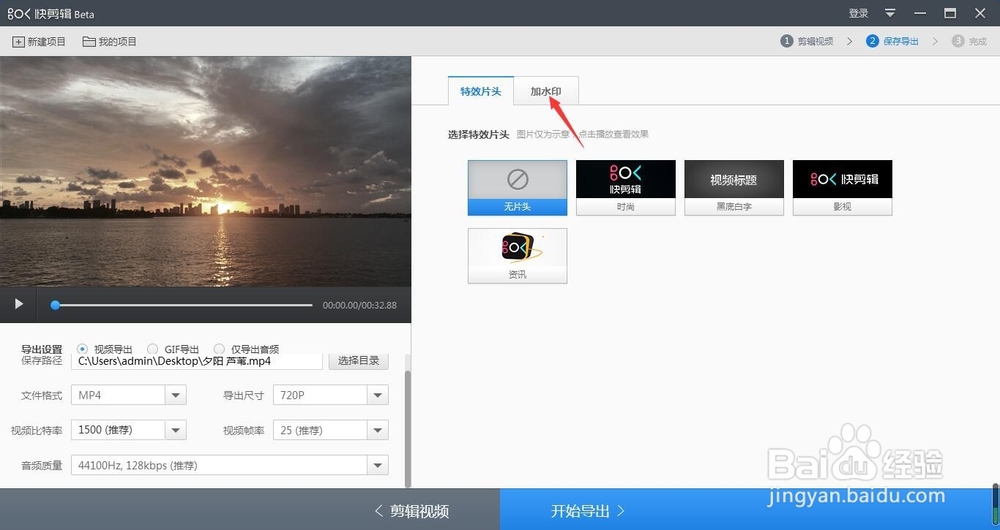Screen dimensions: 1000x530
Task: Click the sunset video preview
Action: (205, 172)
